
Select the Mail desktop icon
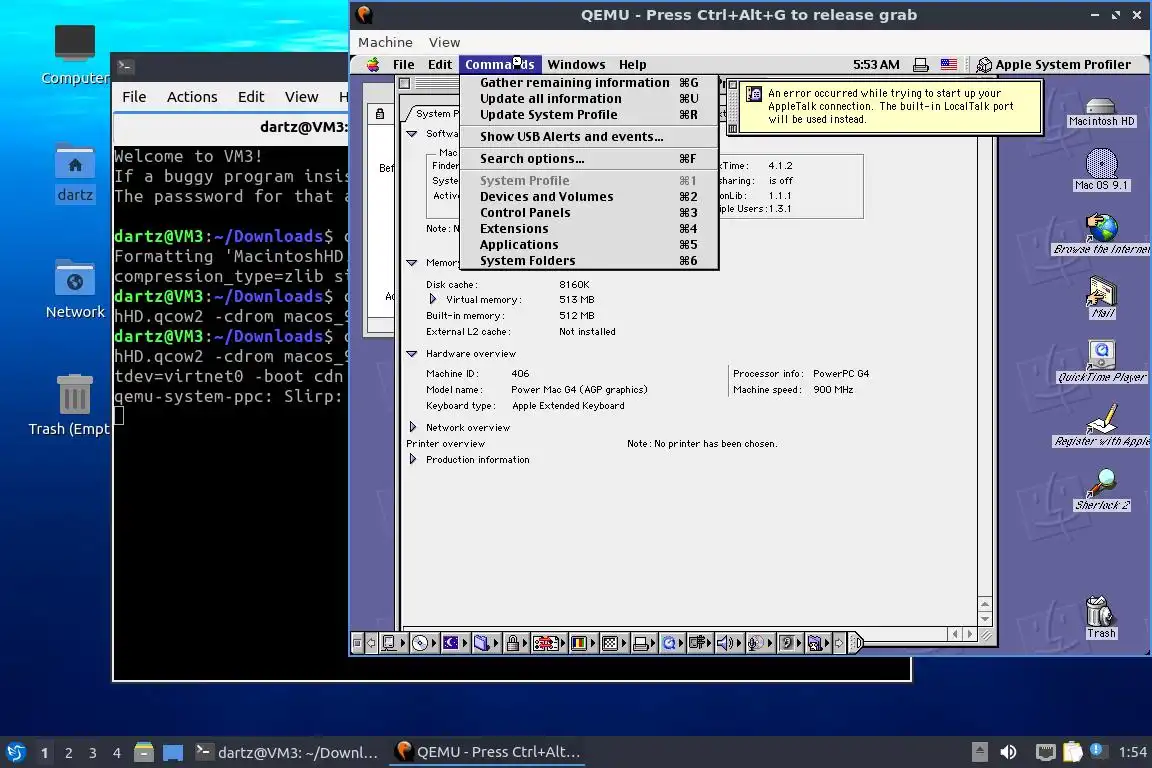(x=1101, y=298)
